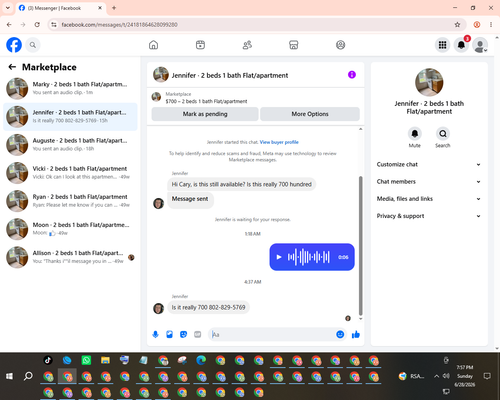Open Marky conversation in list
Viewport: 500px width, 400px height.
point(70,88)
